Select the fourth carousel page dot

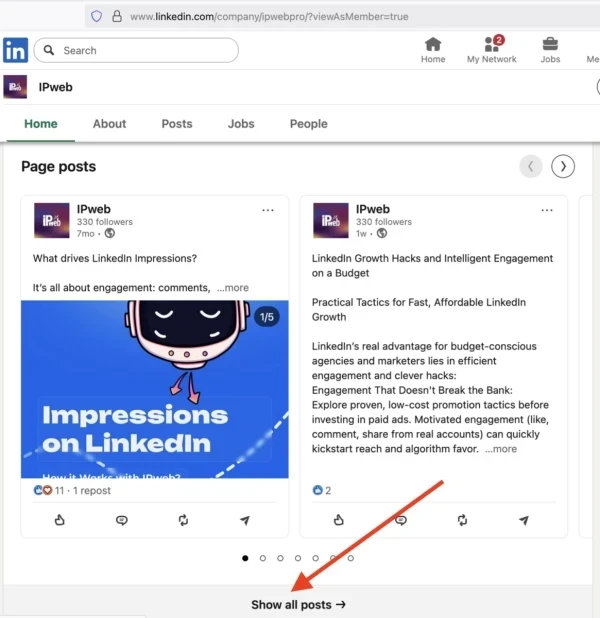click(x=298, y=558)
